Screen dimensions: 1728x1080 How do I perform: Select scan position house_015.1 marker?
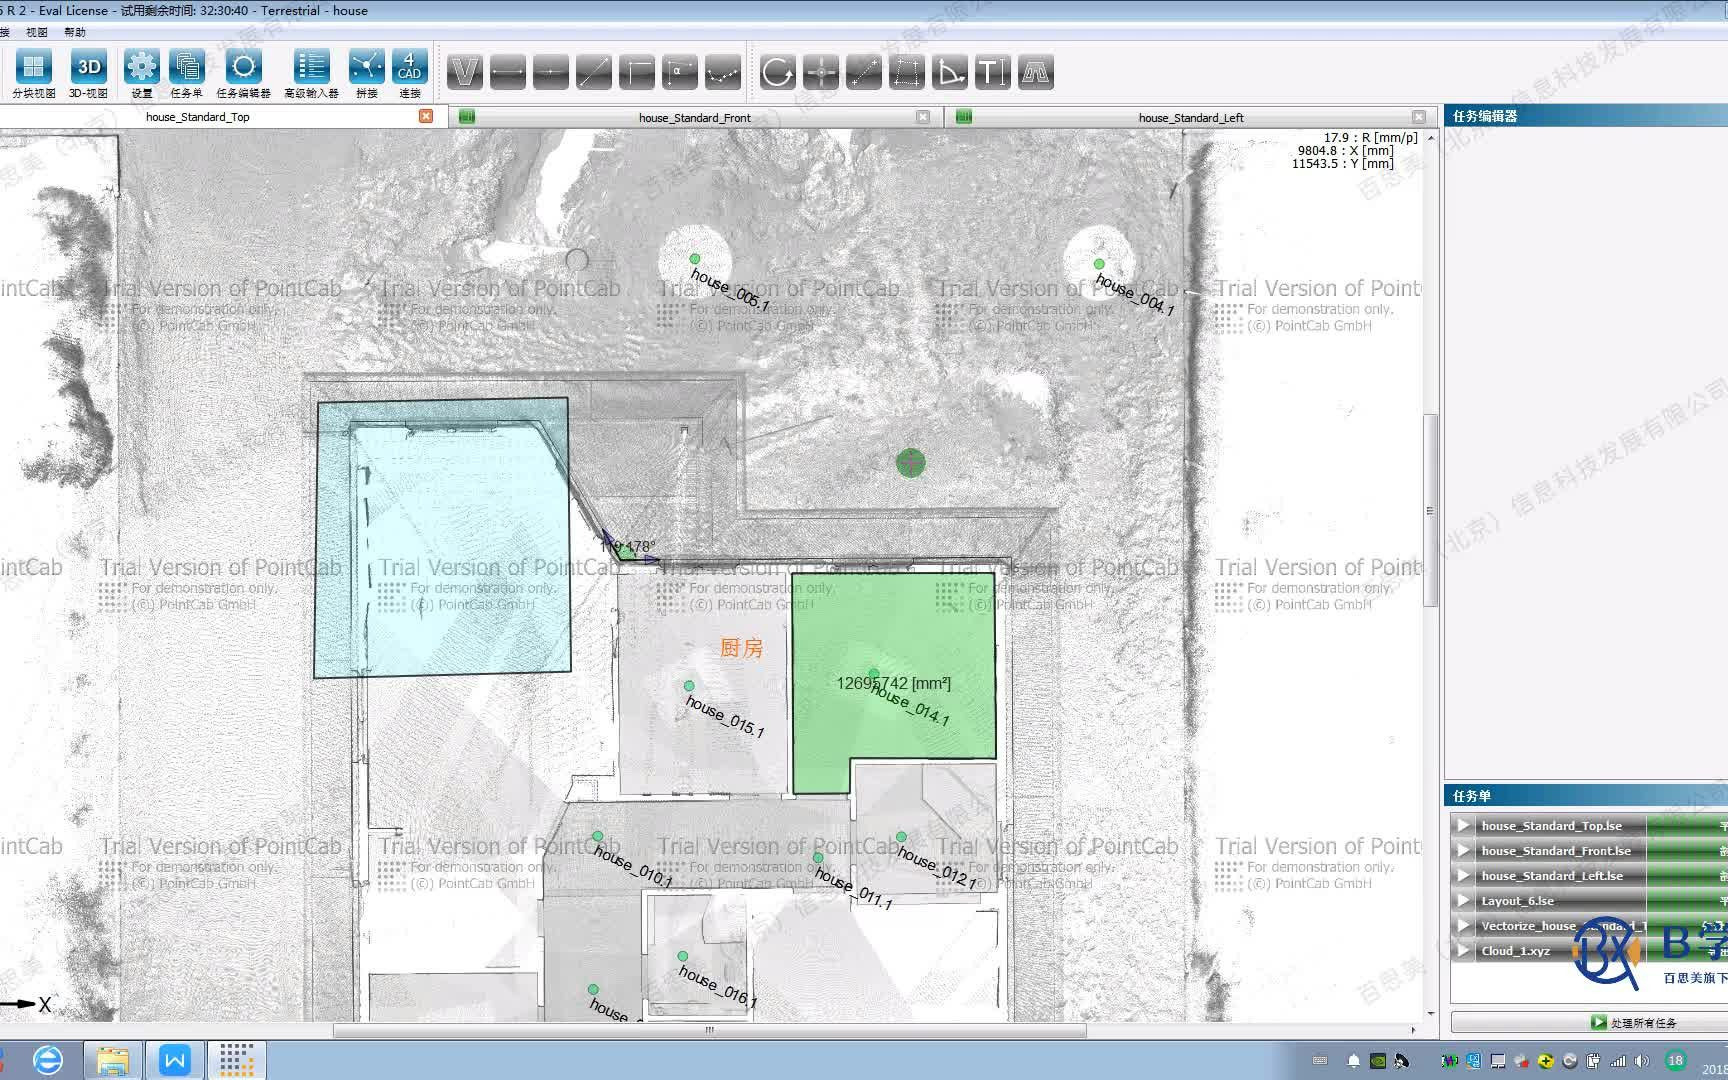coord(689,686)
